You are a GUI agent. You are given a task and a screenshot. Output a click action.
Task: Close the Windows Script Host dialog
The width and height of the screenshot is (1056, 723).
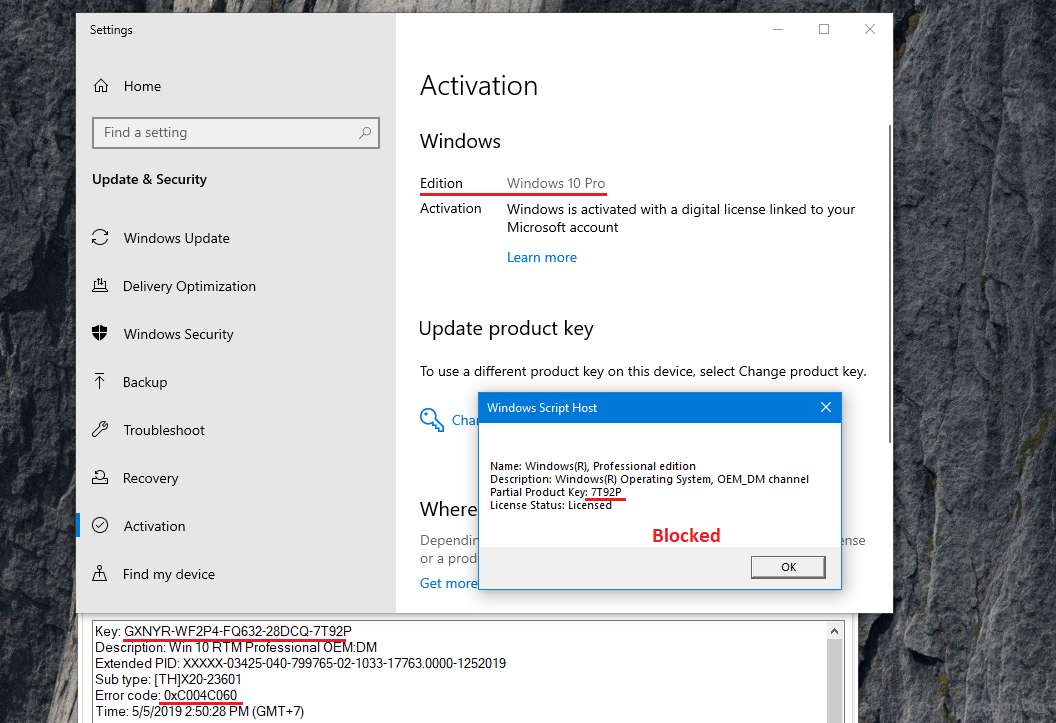[826, 407]
